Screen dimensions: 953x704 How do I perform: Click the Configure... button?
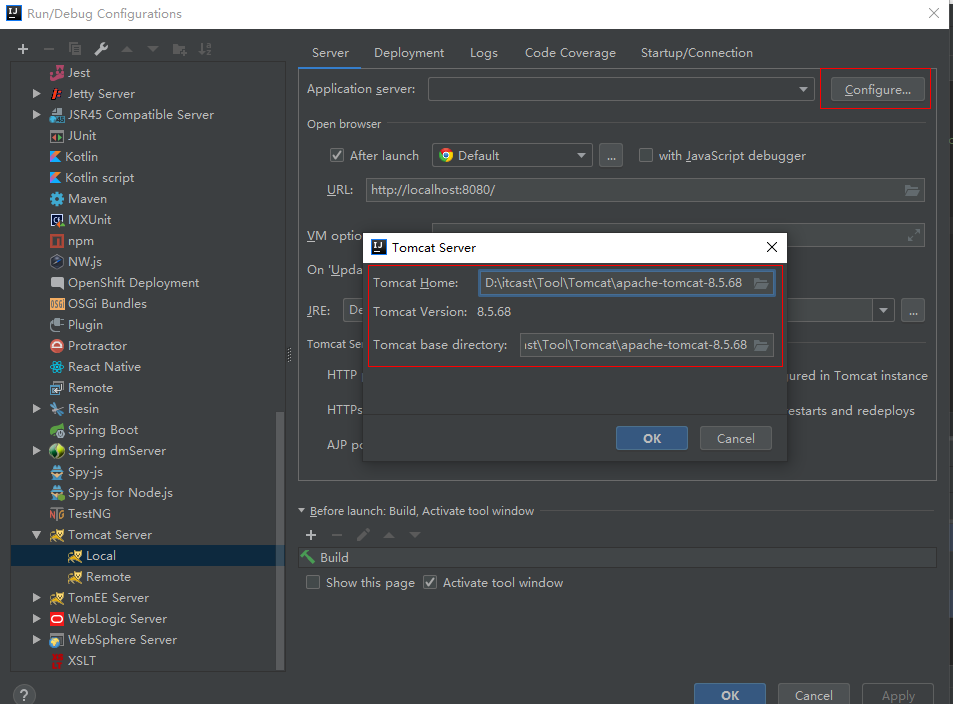[878, 90]
